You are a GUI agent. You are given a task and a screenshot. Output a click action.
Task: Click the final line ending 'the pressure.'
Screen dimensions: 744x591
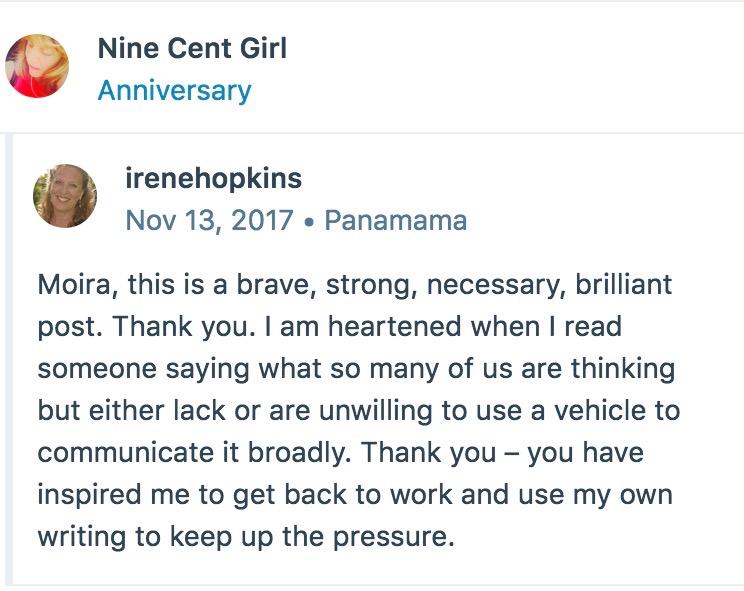[x=245, y=537]
